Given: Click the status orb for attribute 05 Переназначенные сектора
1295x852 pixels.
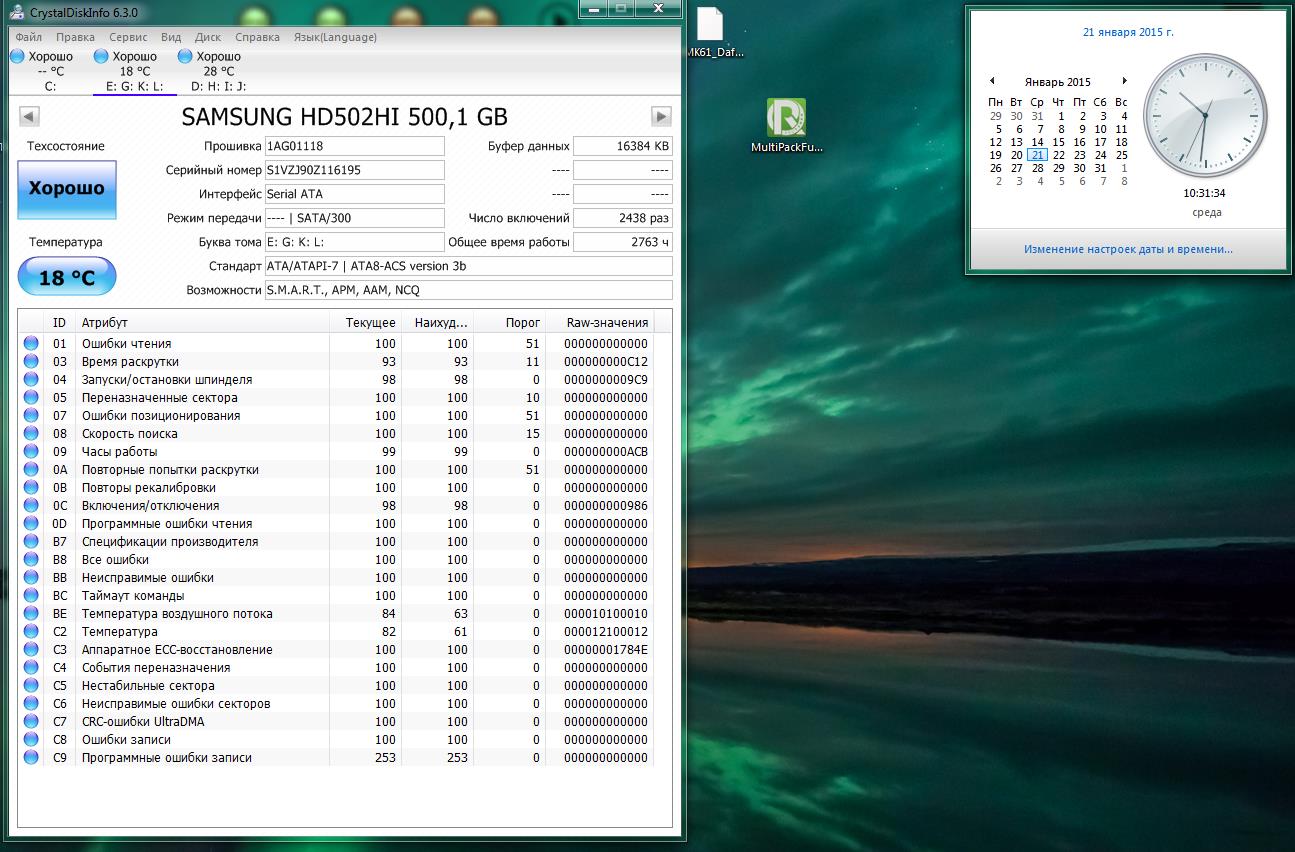Looking at the screenshot, I should (x=31, y=398).
